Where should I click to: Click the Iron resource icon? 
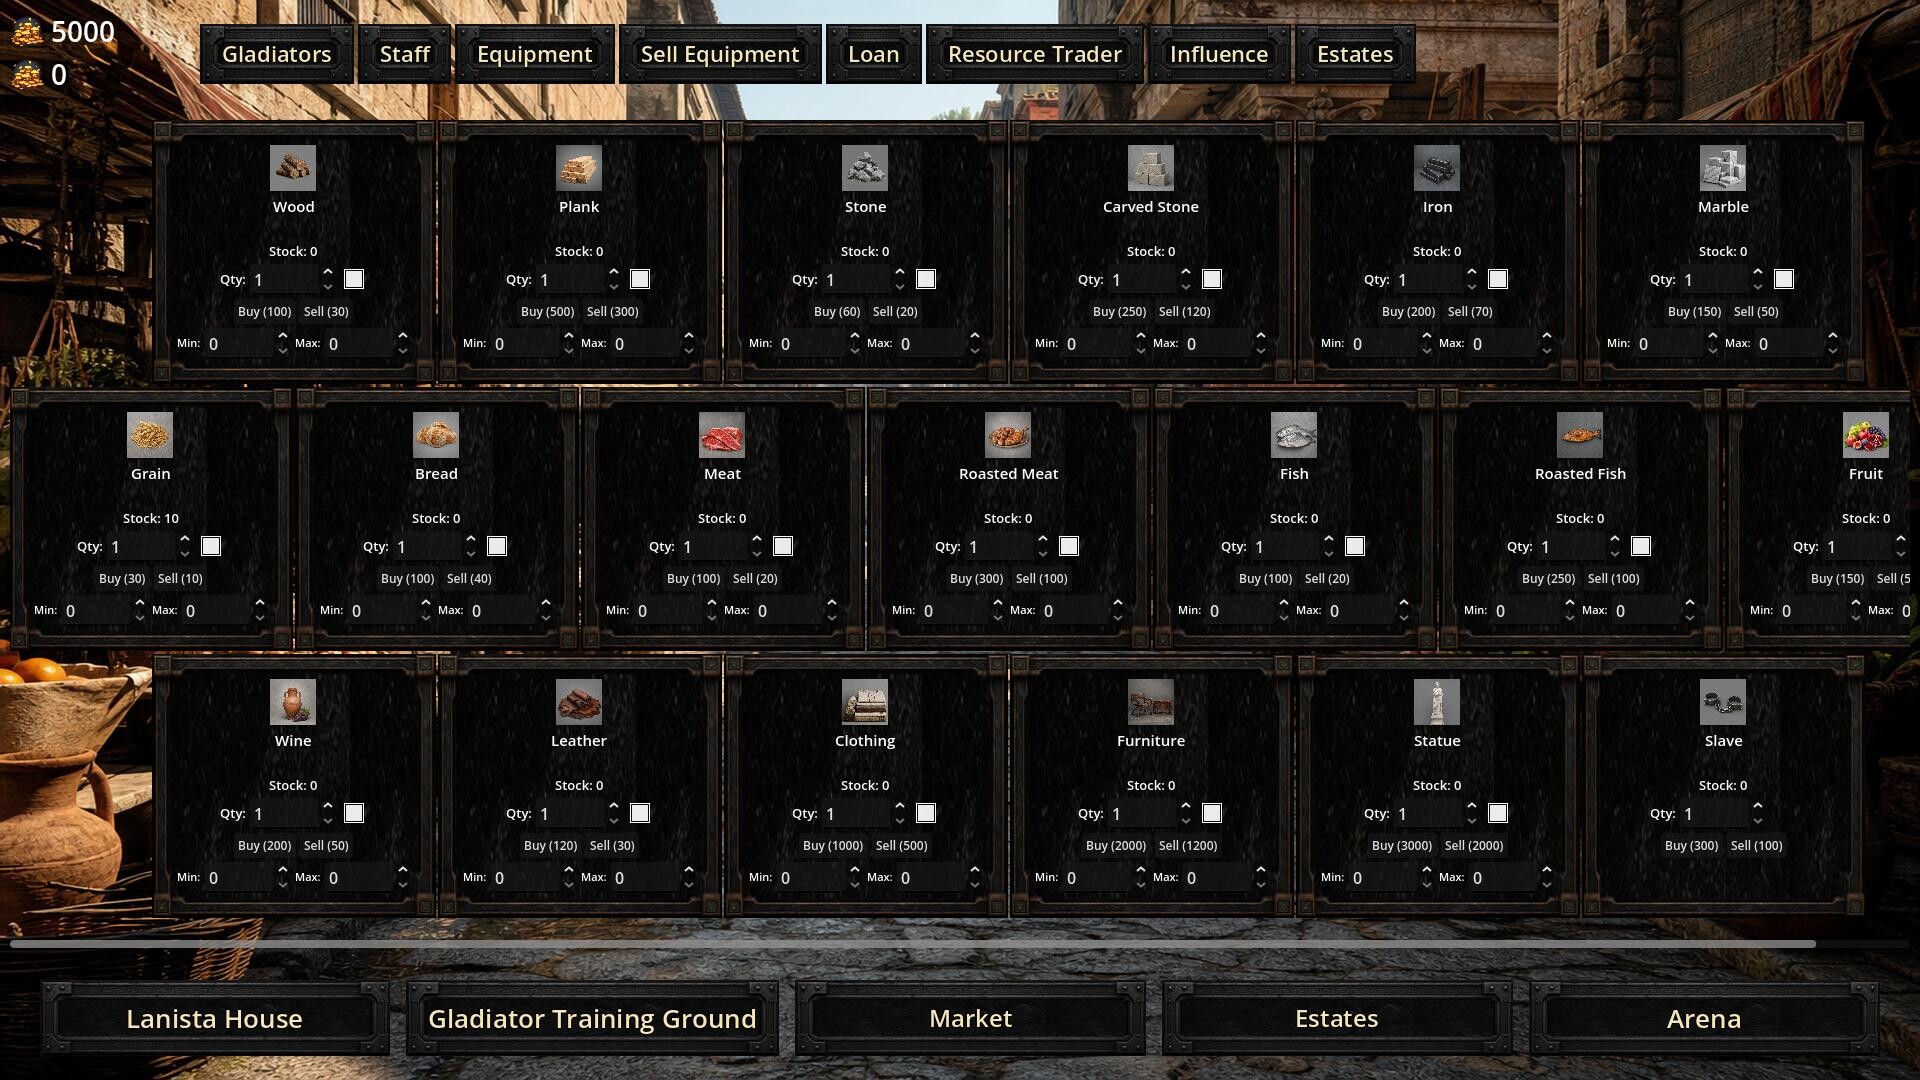(1437, 168)
